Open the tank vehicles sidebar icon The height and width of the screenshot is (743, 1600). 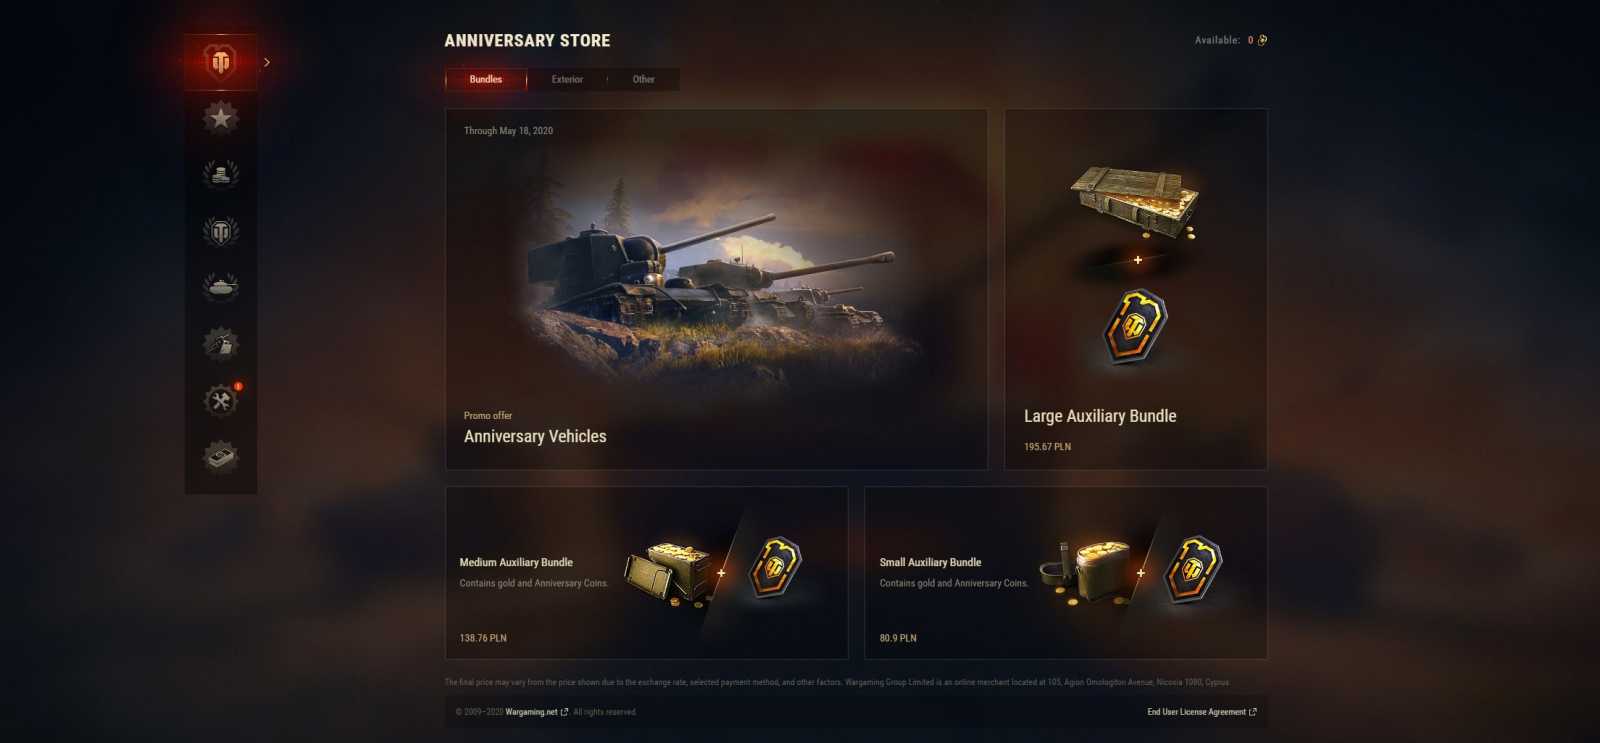(x=221, y=287)
